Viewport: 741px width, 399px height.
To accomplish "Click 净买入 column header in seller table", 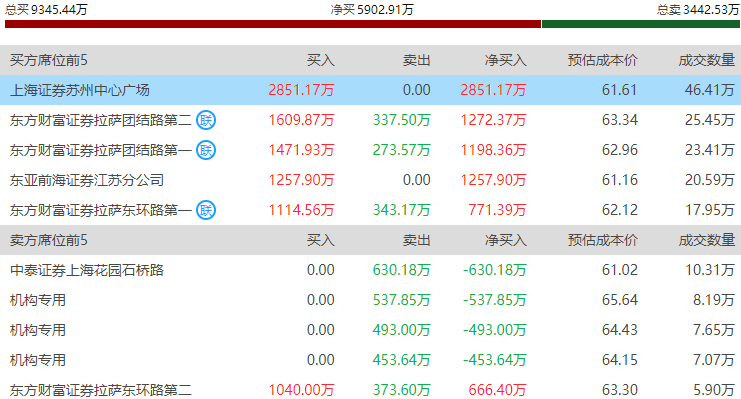I will pos(505,240).
